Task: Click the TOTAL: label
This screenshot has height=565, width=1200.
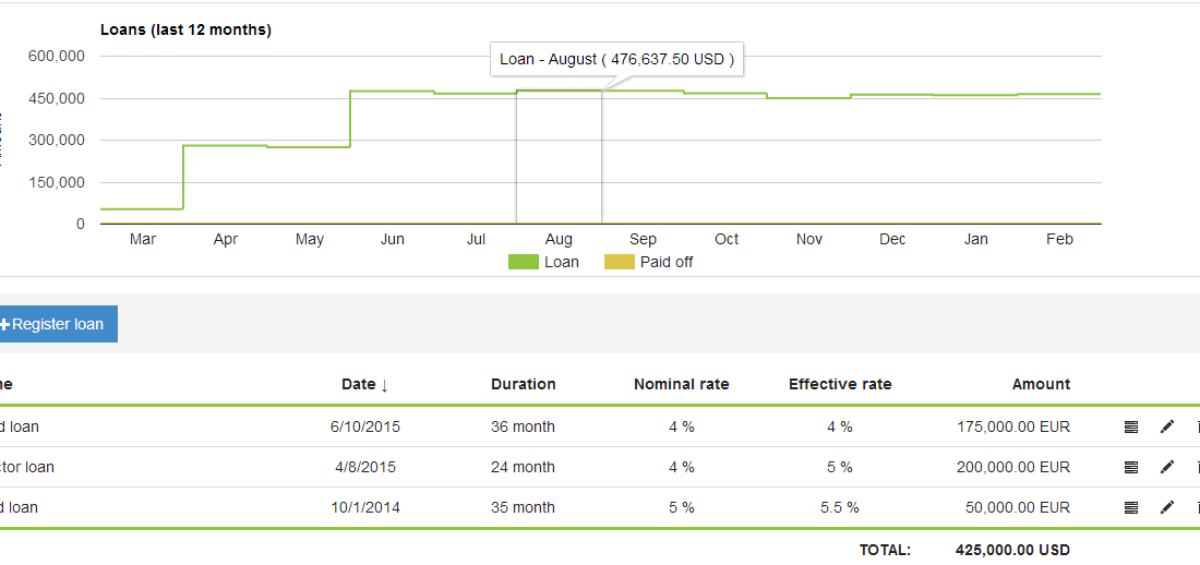Action: coord(885,550)
